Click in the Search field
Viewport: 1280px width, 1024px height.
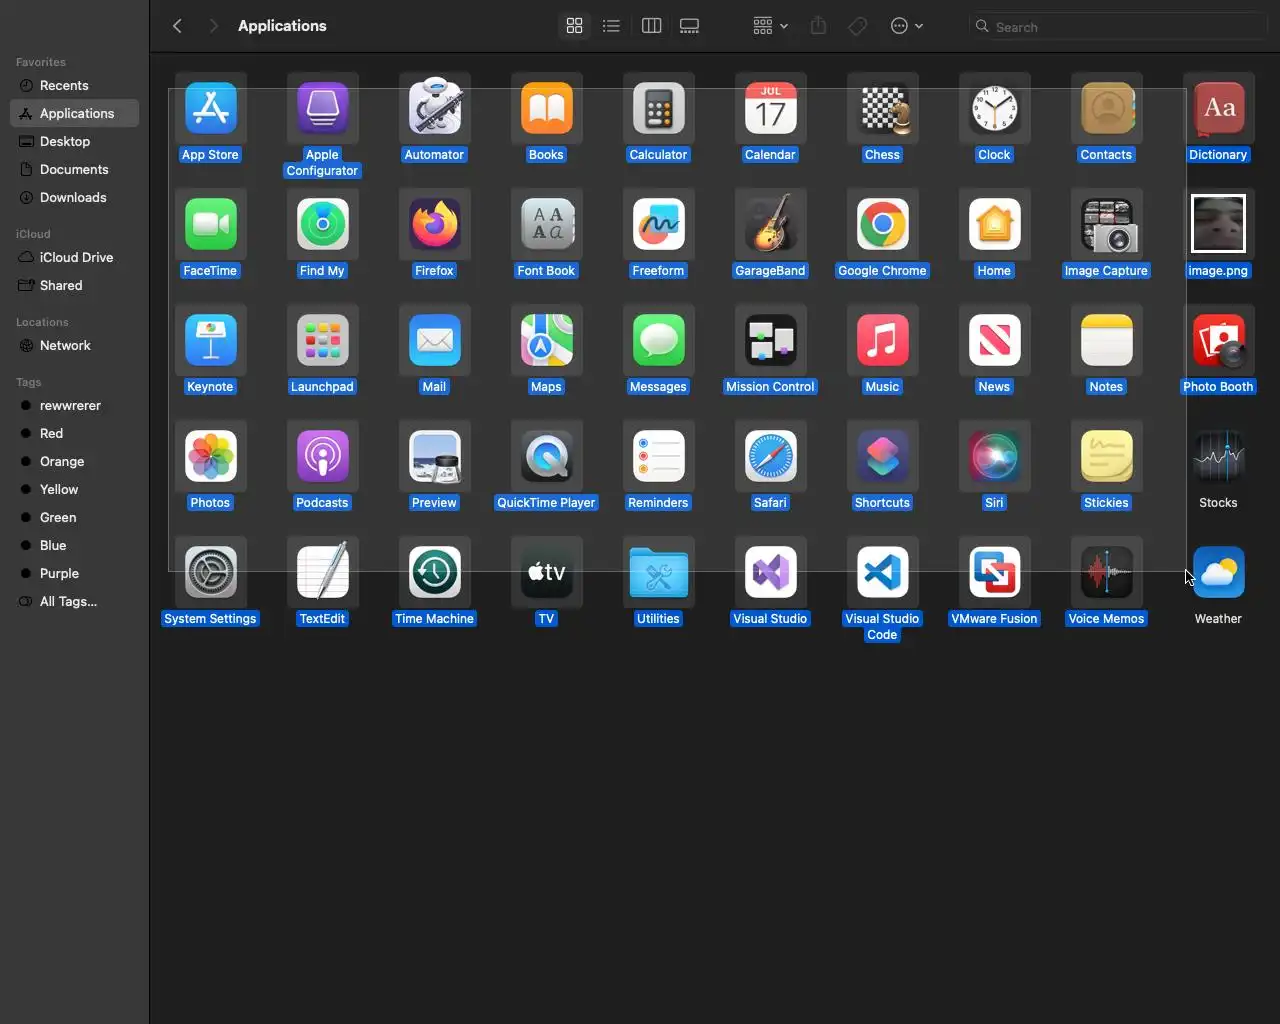1118,27
